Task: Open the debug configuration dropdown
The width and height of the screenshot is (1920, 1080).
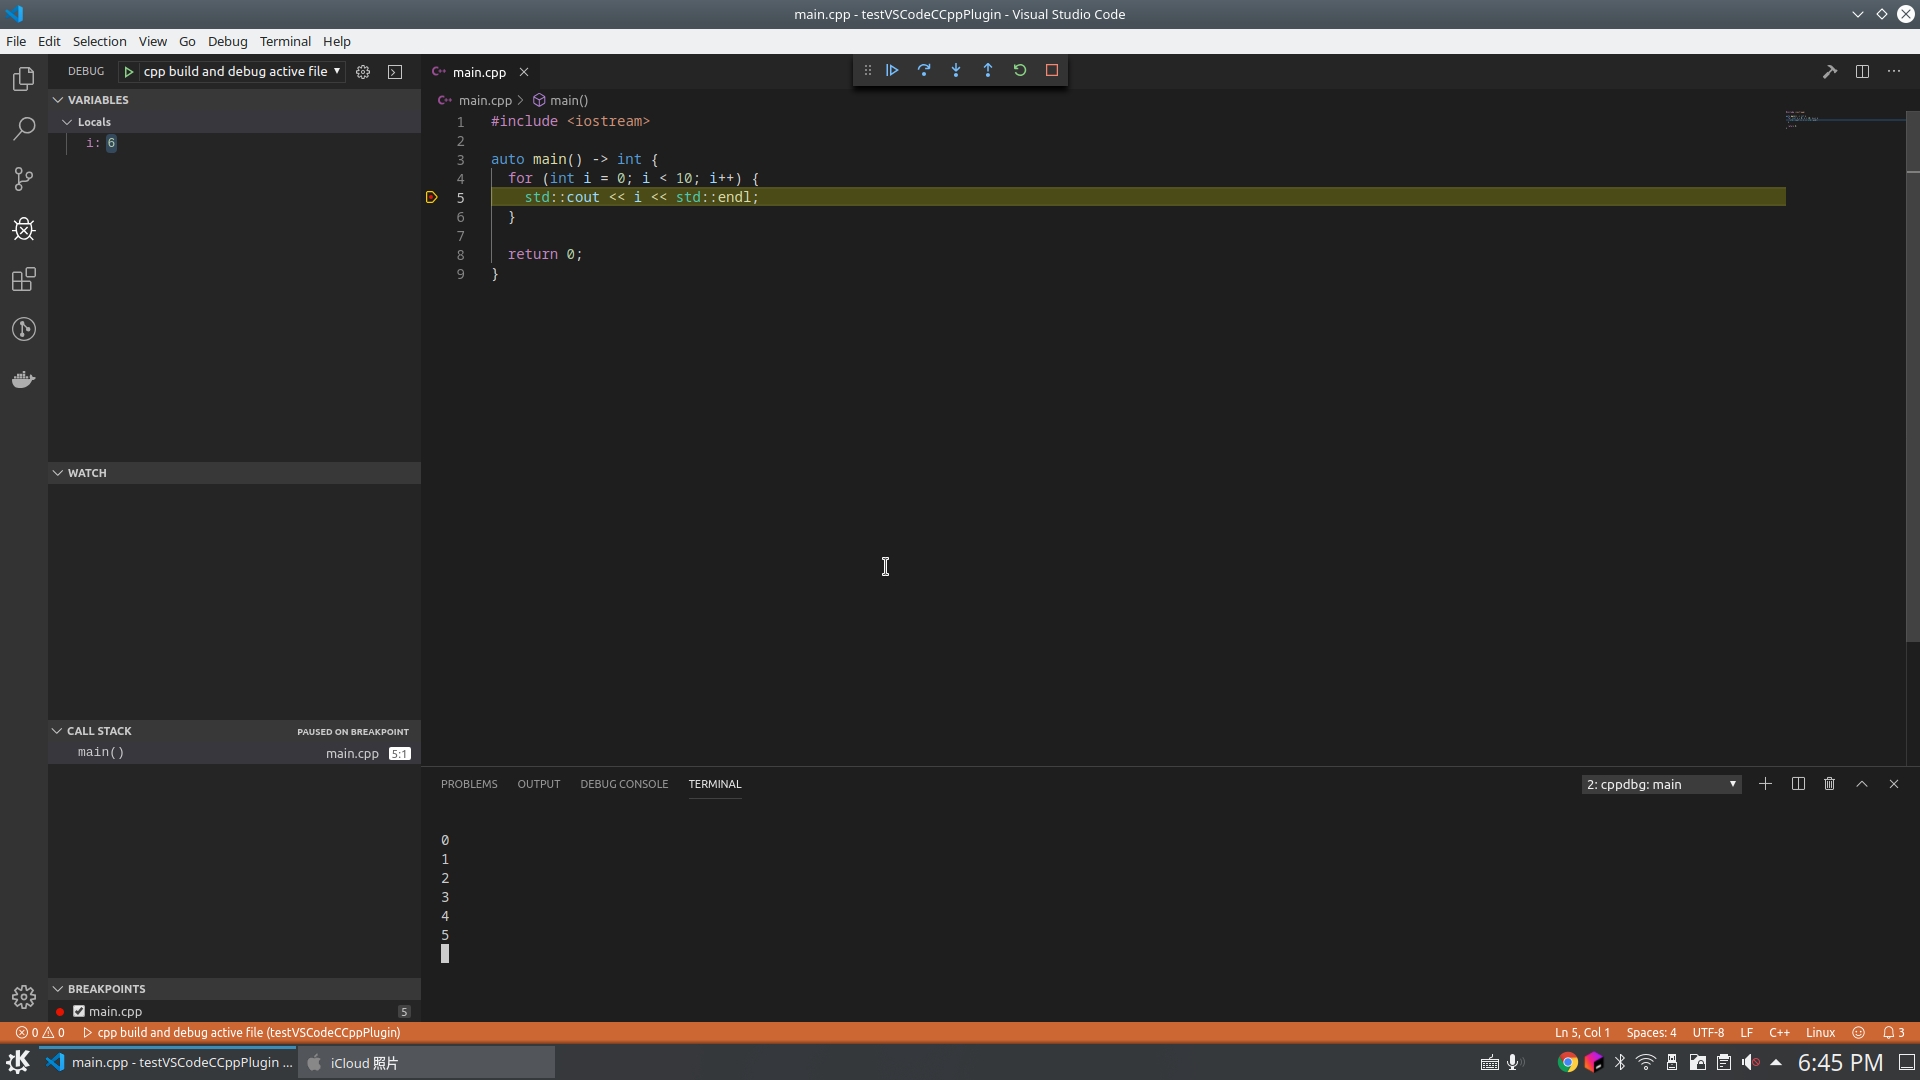Action: (x=240, y=72)
